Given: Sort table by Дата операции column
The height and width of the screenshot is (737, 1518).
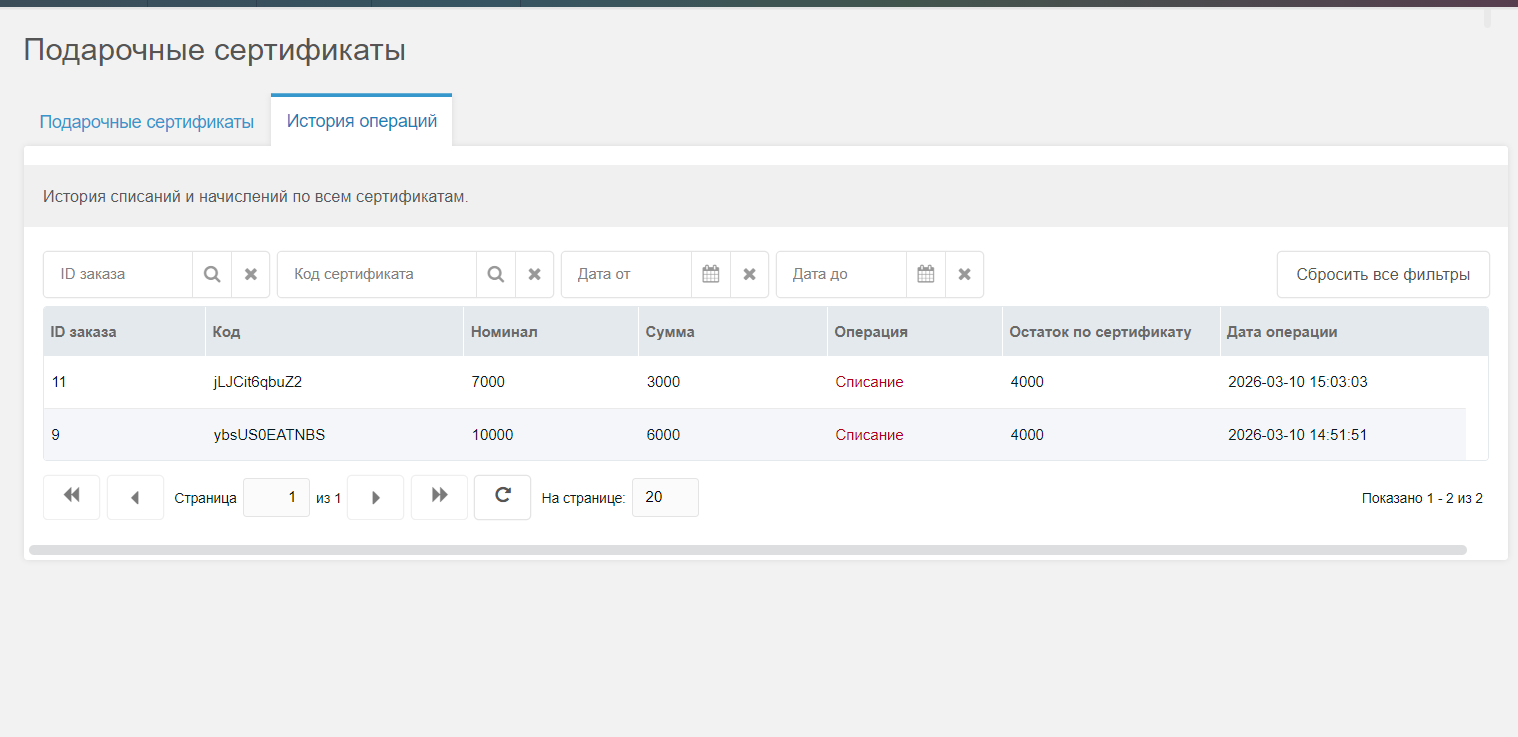Looking at the screenshot, I should pyautogui.click(x=1282, y=332).
